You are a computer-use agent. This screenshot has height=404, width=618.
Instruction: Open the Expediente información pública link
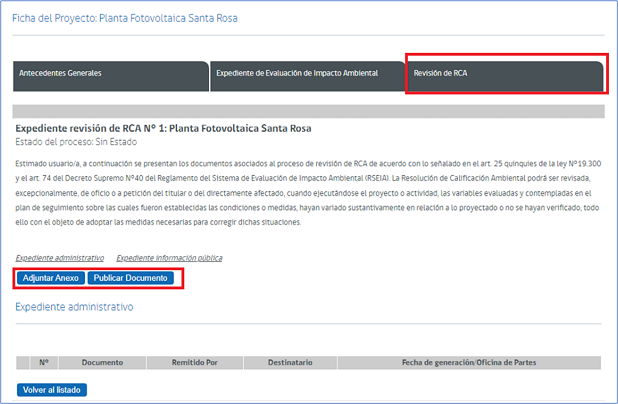tap(169, 257)
